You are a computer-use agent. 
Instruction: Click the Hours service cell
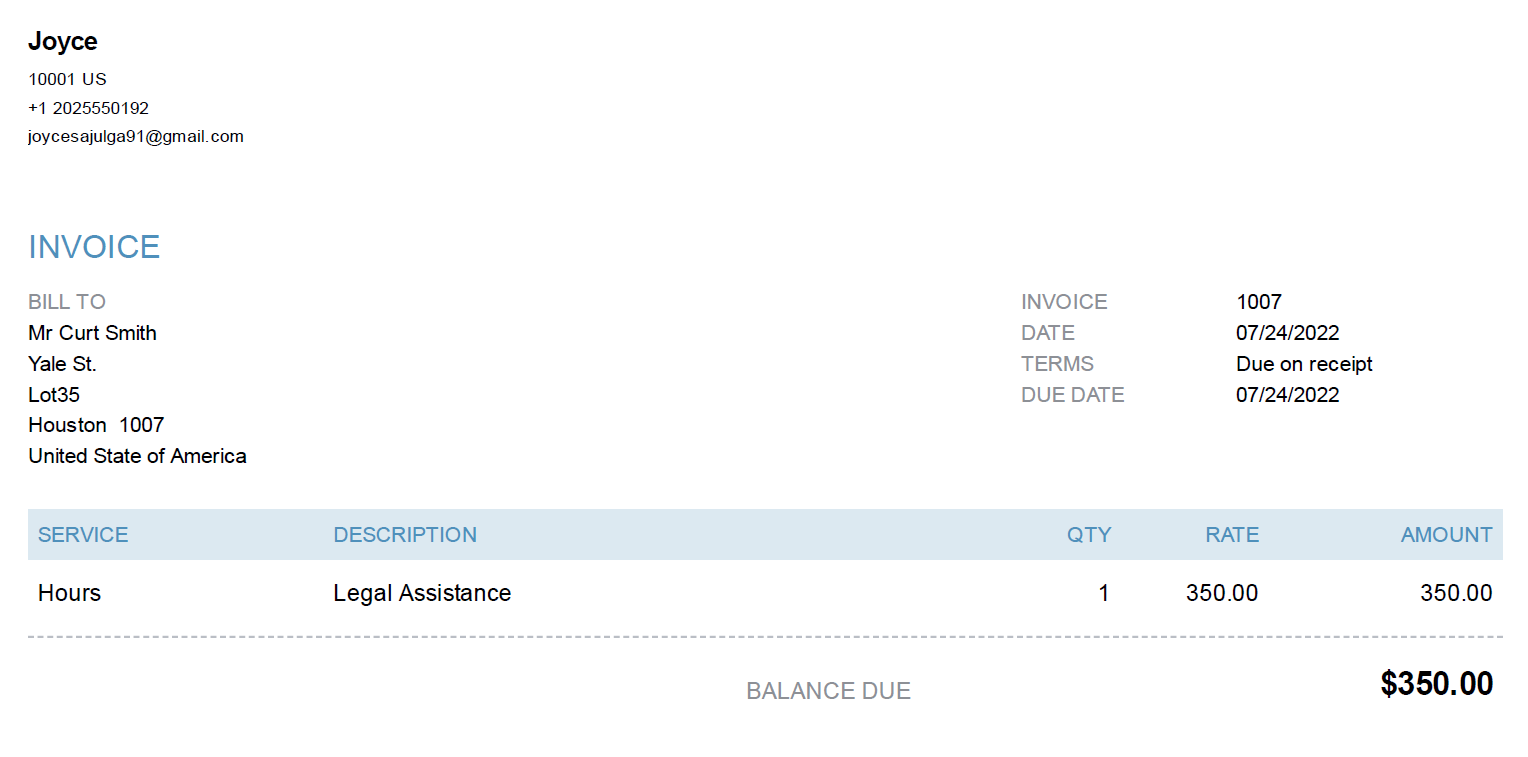click(x=69, y=593)
